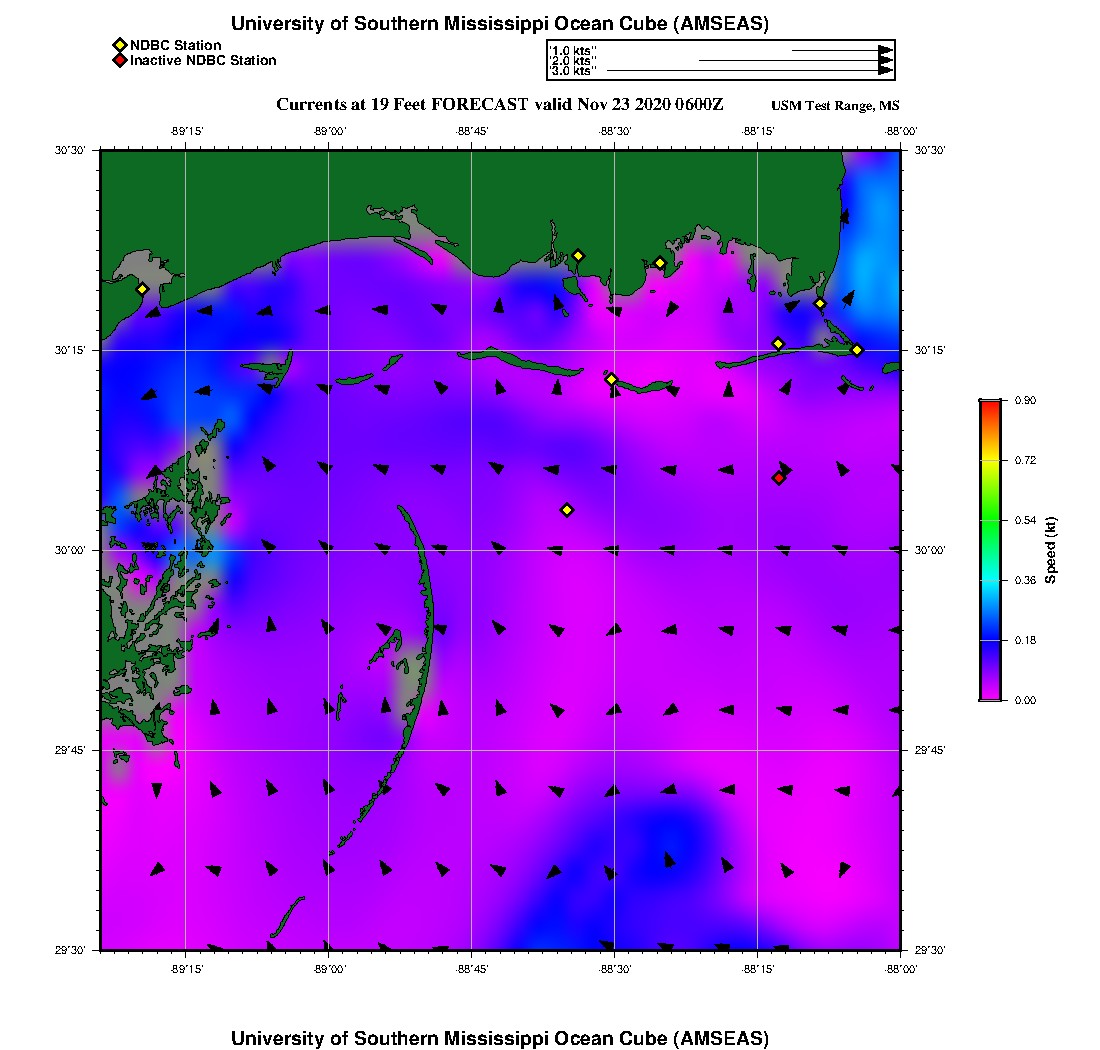The image size is (1100, 1050).
Task: Click the 'USM Test Range, MS' label
Action: [835, 106]
